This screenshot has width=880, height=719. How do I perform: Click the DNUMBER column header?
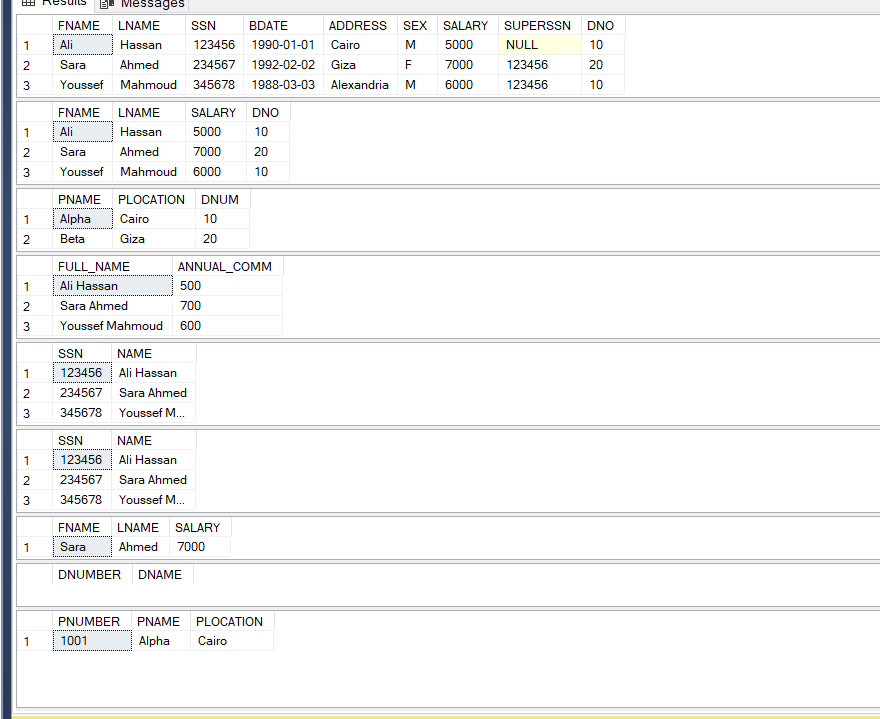pos(89,574)
